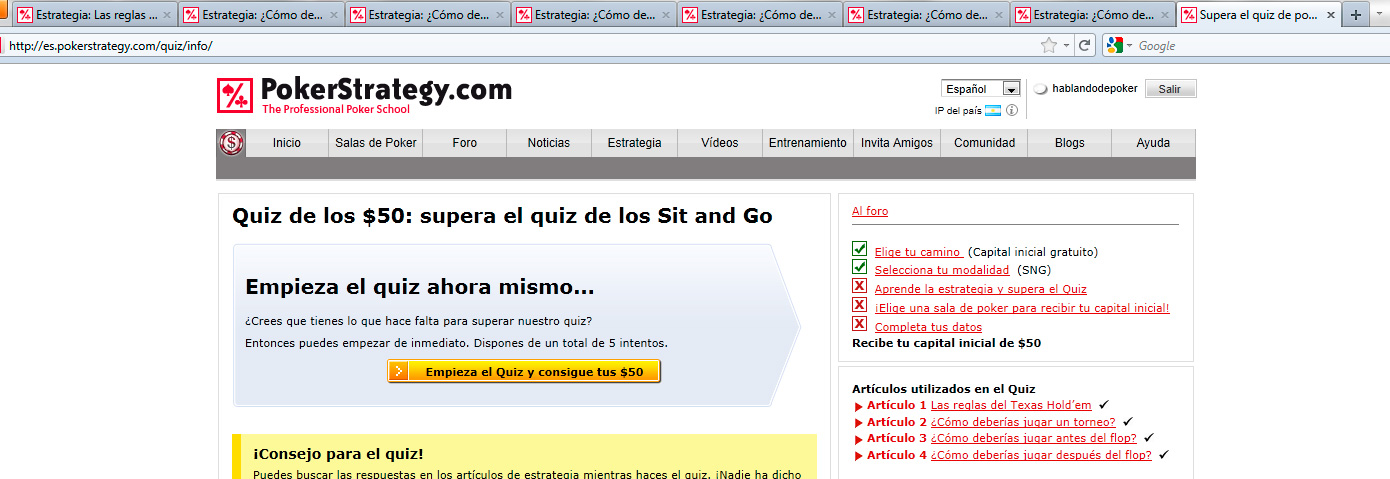Screen dimensions: 1390x479
Task: Click red arrow beside Artículo 4
Action: click(x=858, y=456)
